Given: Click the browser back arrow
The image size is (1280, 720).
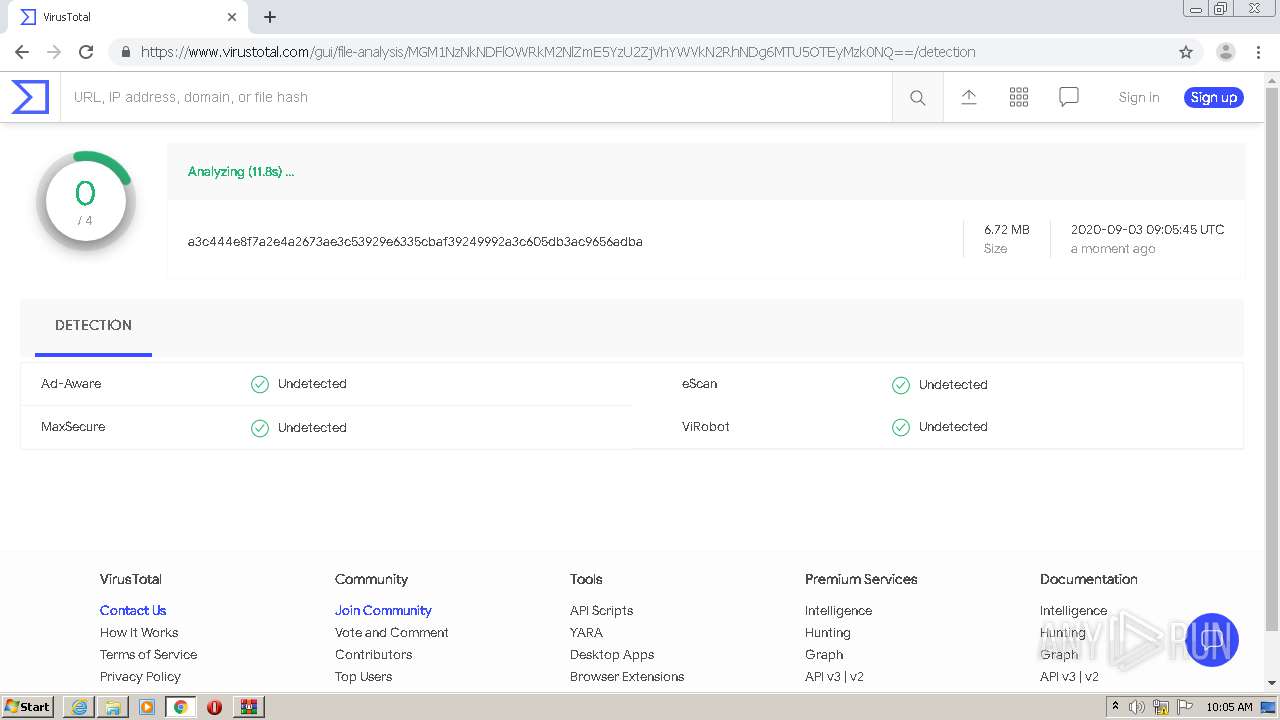Looking at the screenshot, I should click(x=22, y=52).
